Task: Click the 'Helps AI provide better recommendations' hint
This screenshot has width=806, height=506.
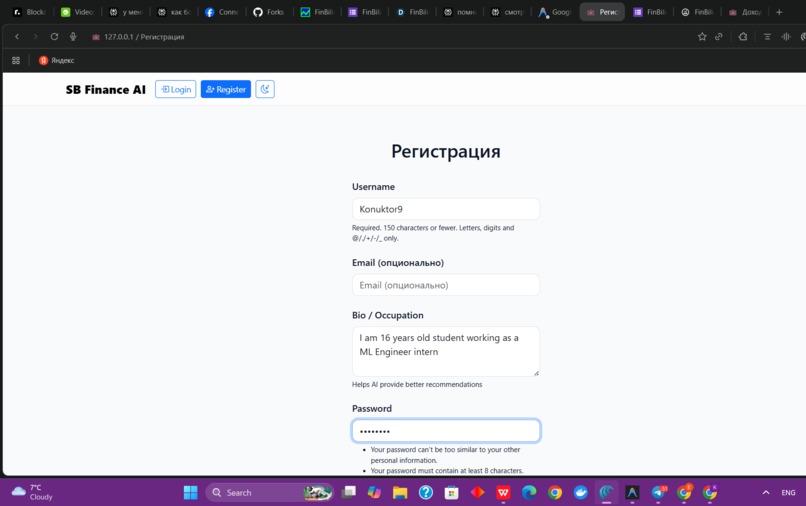Action: [417, 384]
